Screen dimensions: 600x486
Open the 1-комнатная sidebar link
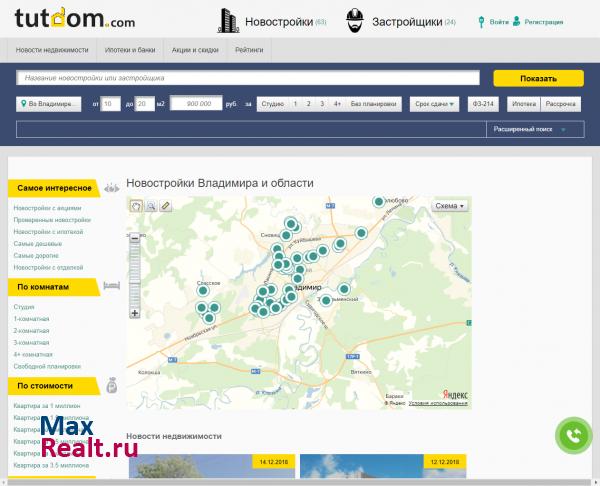tap(31, 319)
